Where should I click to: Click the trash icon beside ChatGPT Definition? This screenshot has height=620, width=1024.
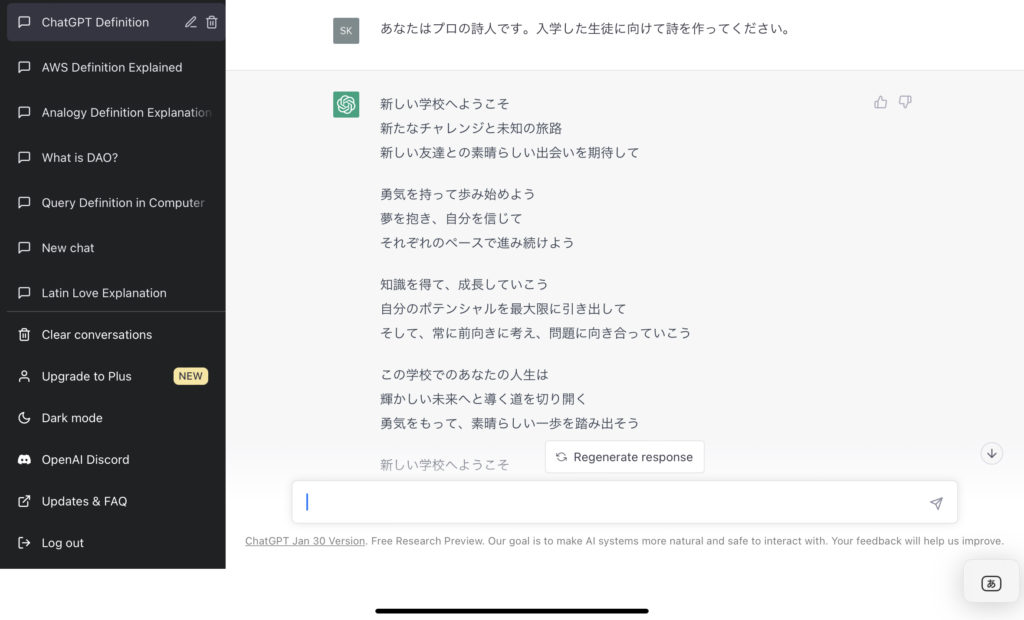(212, 22)
